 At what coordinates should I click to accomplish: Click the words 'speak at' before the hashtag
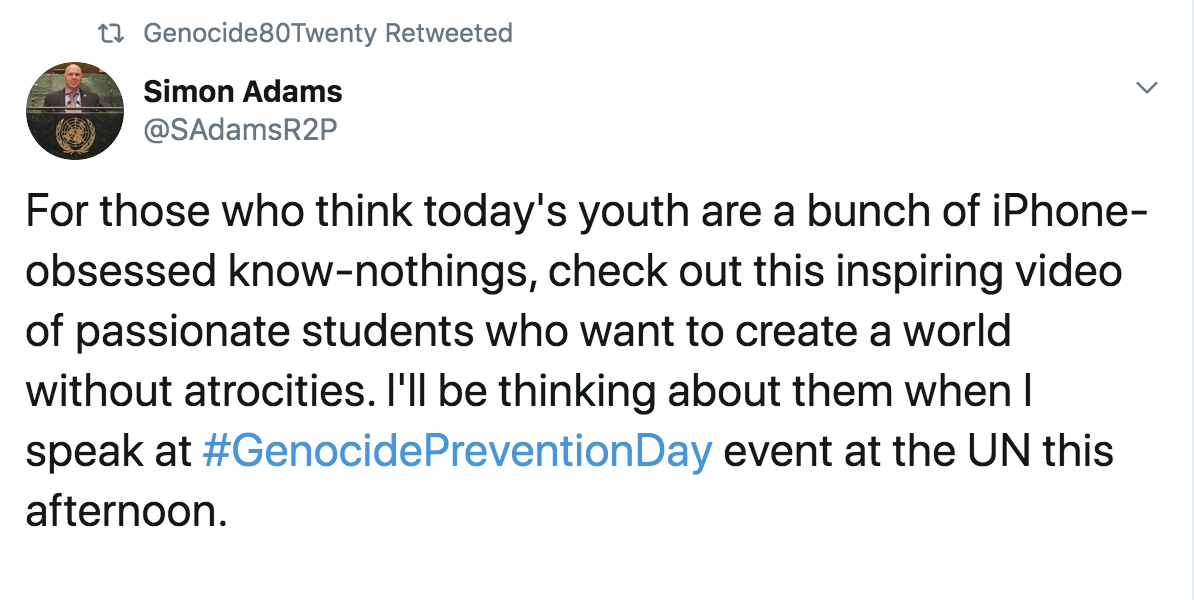[x=109, y=451]
